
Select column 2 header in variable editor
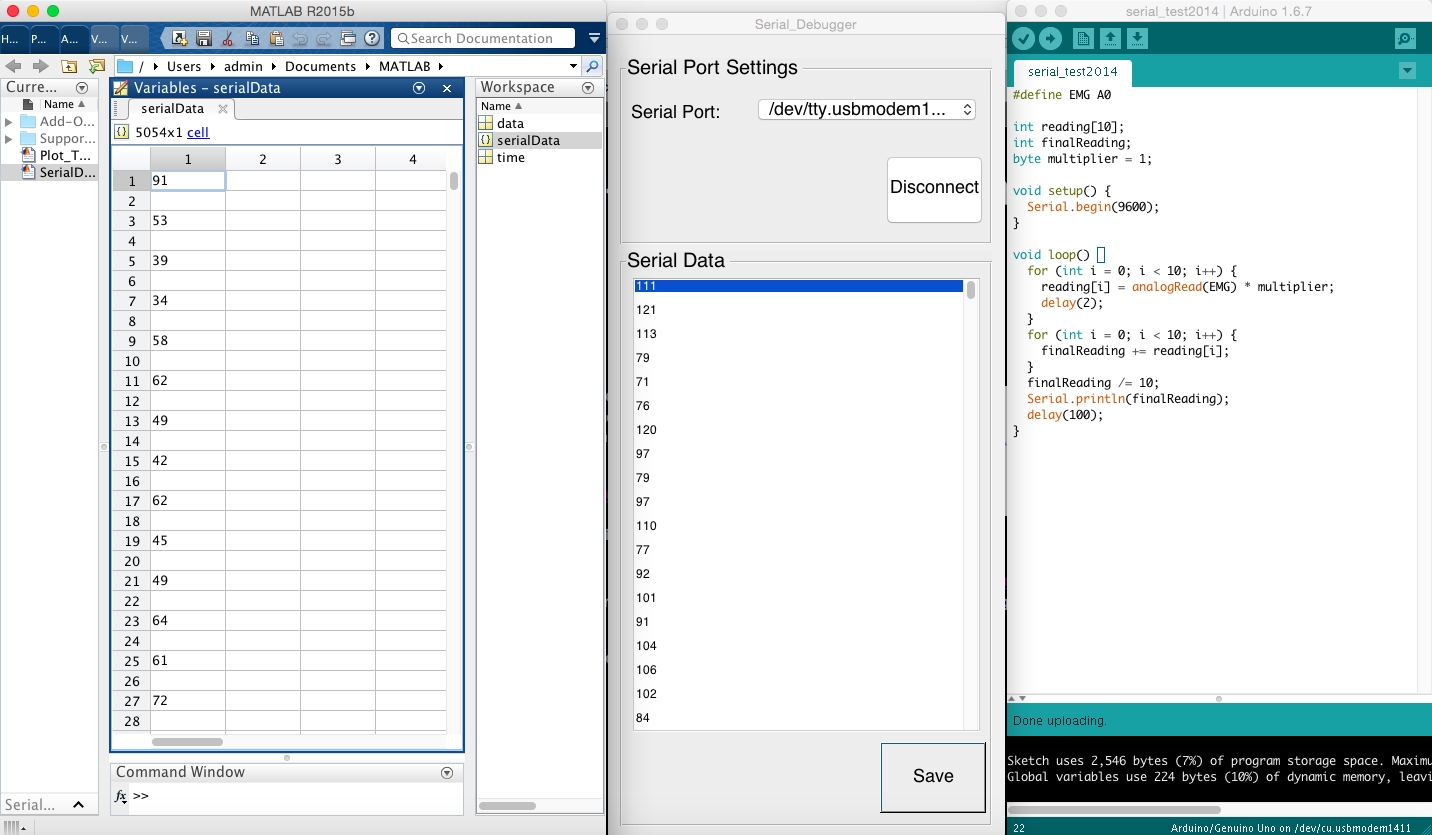(x=262, y=159)
